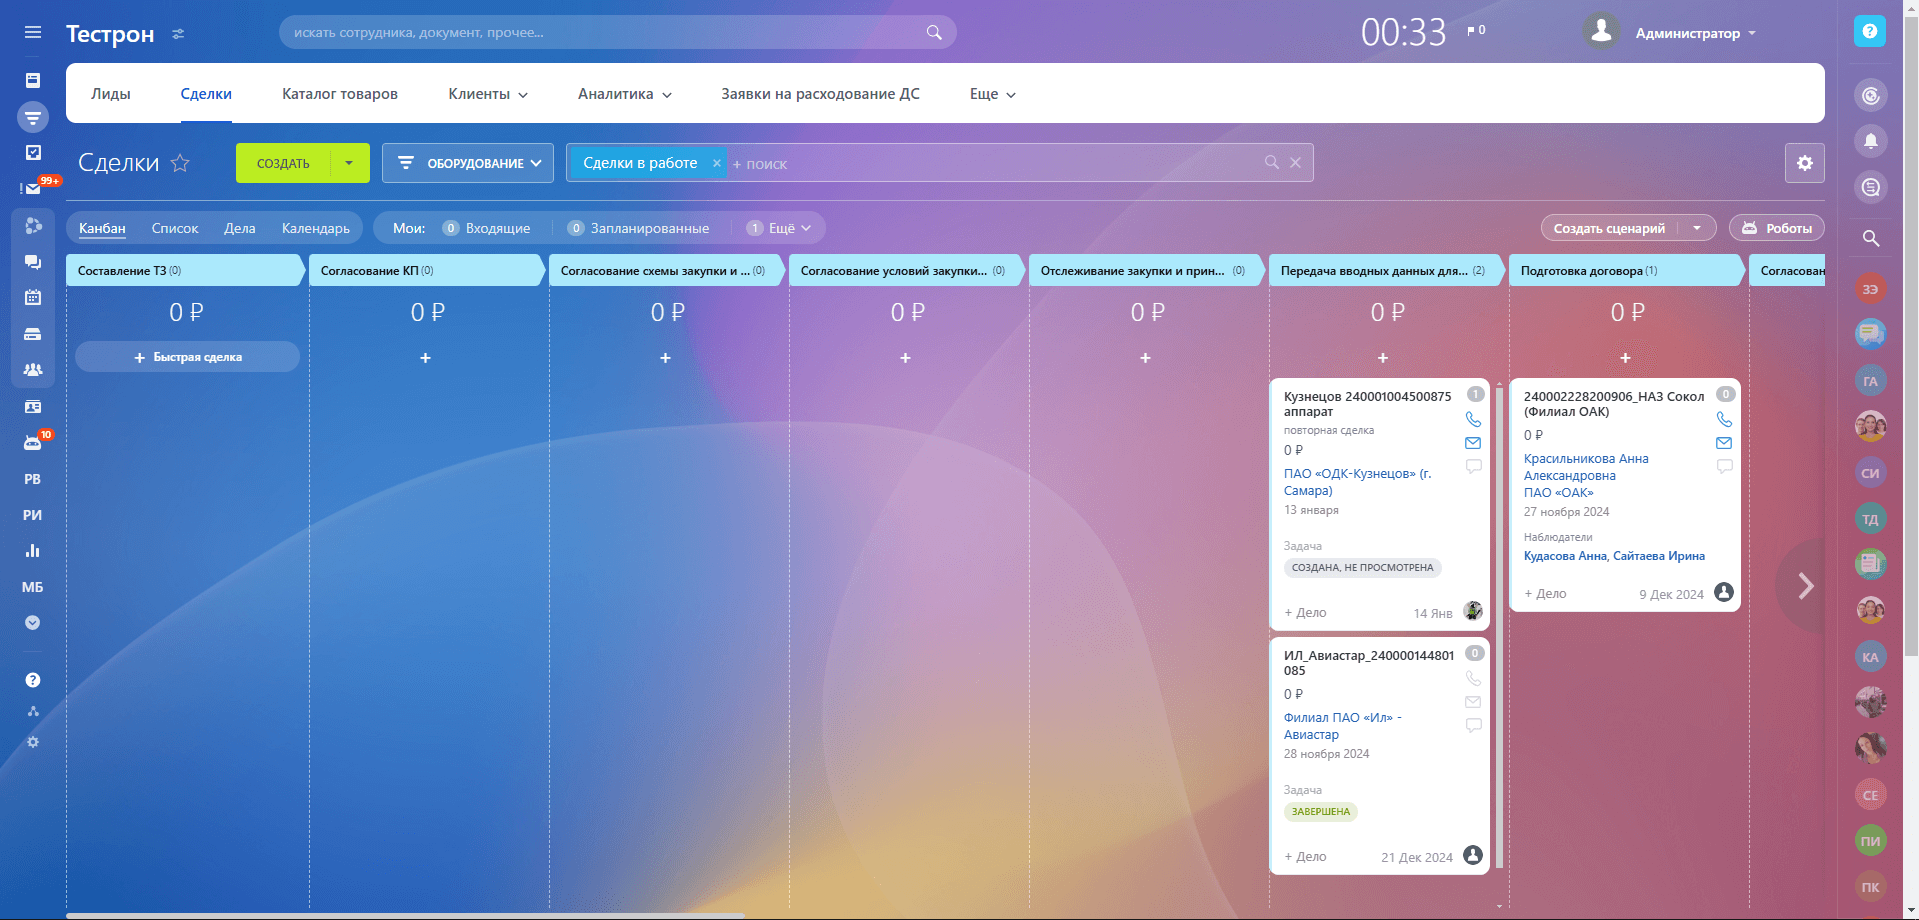Open the help question mark button
The height and width of the screenshot is (920, 1919).
[x=1869, y=31]
